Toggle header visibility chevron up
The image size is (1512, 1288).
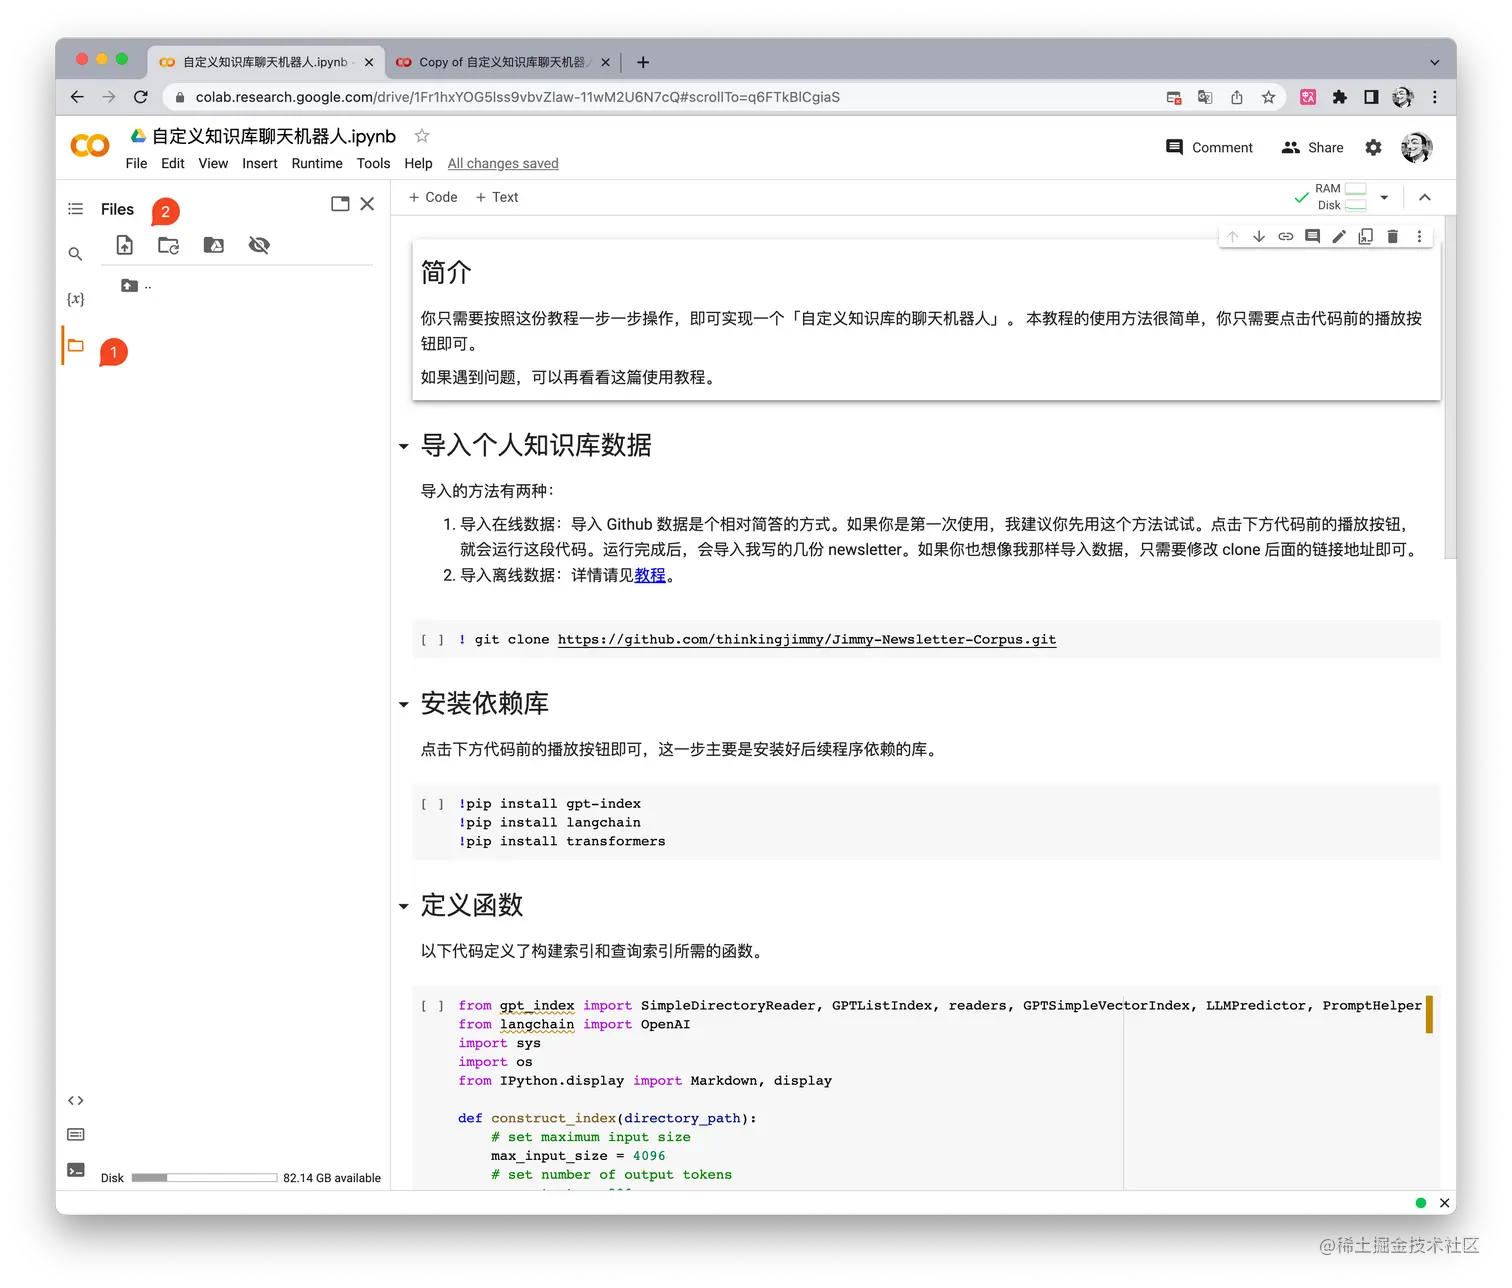pyautogui.click(x=1425, y=197)
